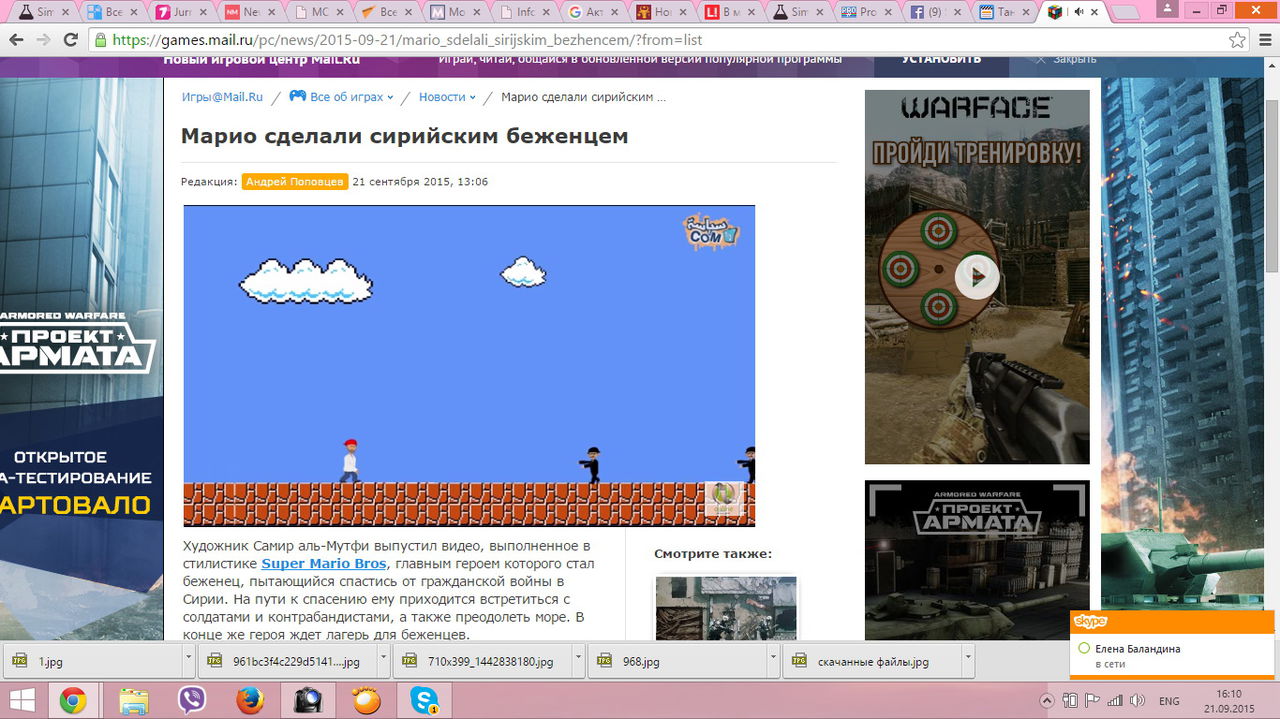Viewport: 1280px width, 719px height.
Task: Click the left Проект Армата logo ad
Action: 76,345
